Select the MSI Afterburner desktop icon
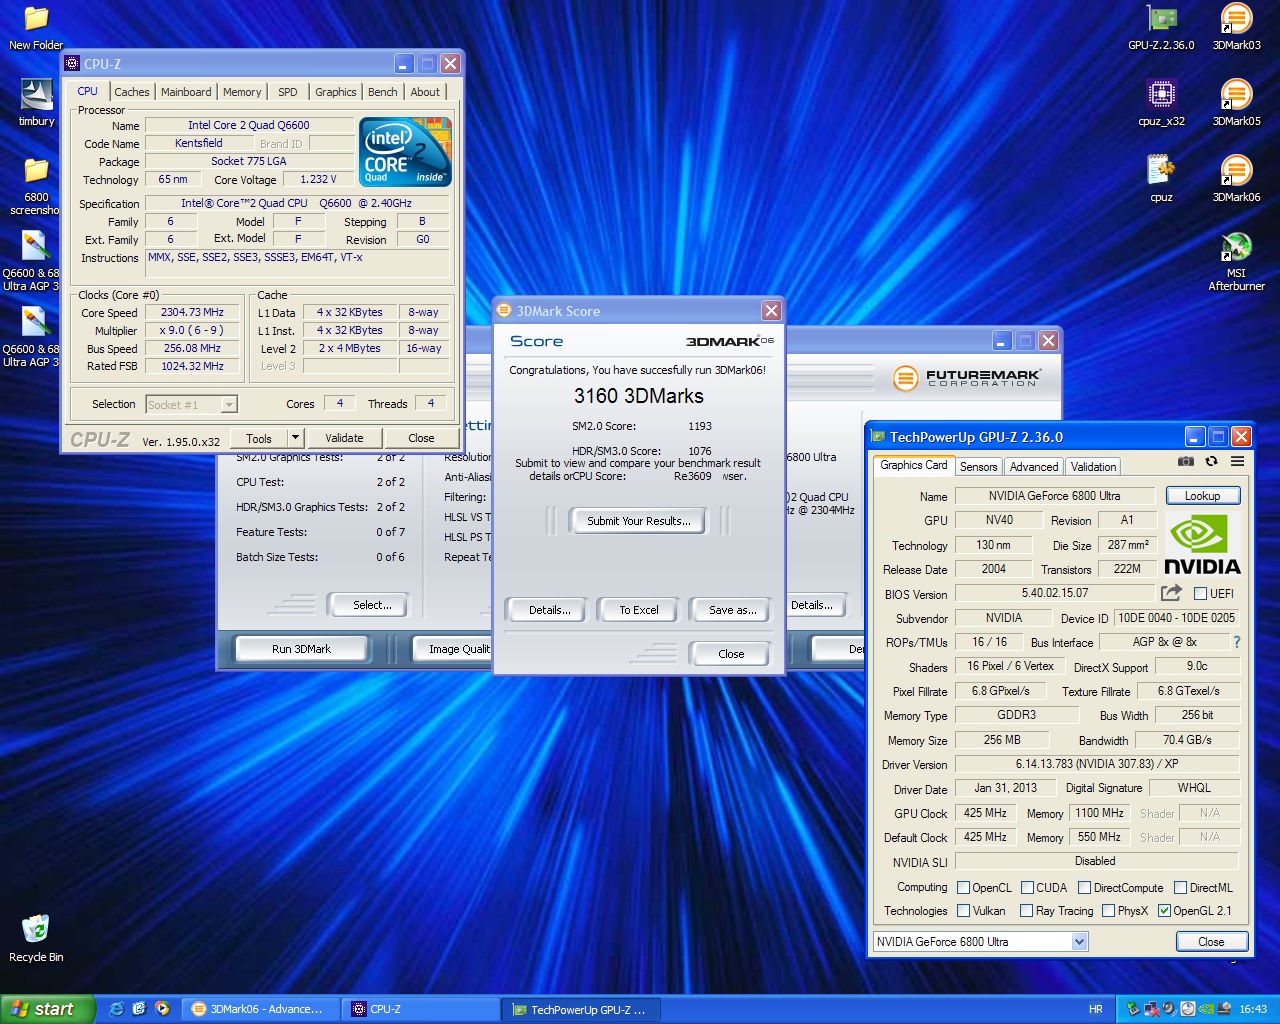This screenshot has height=1024, width=1280. (1236, 262)
